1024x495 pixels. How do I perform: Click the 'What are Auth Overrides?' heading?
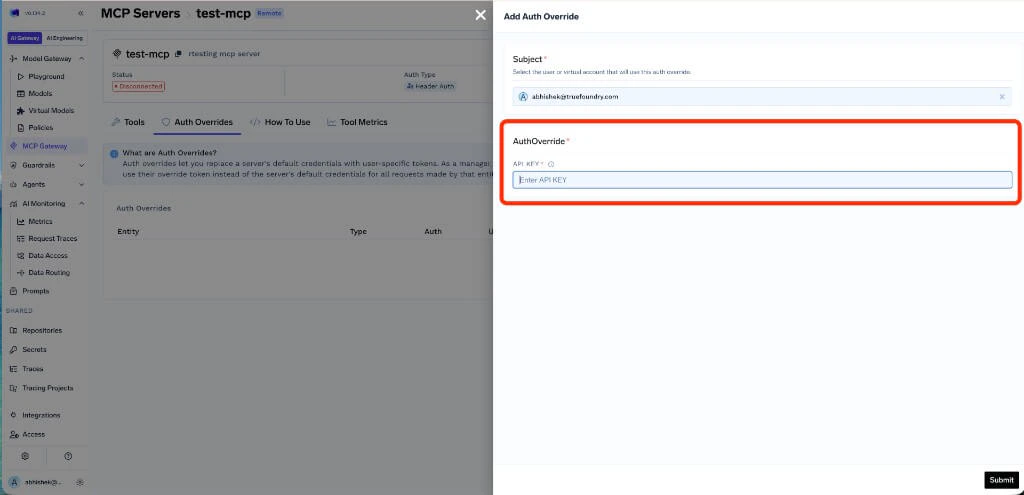point(169,152)
